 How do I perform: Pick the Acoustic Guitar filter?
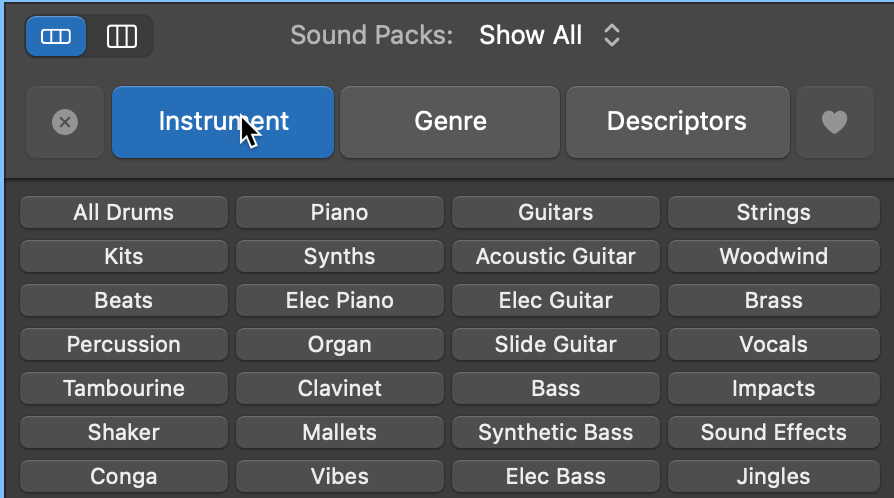[556, 256]
